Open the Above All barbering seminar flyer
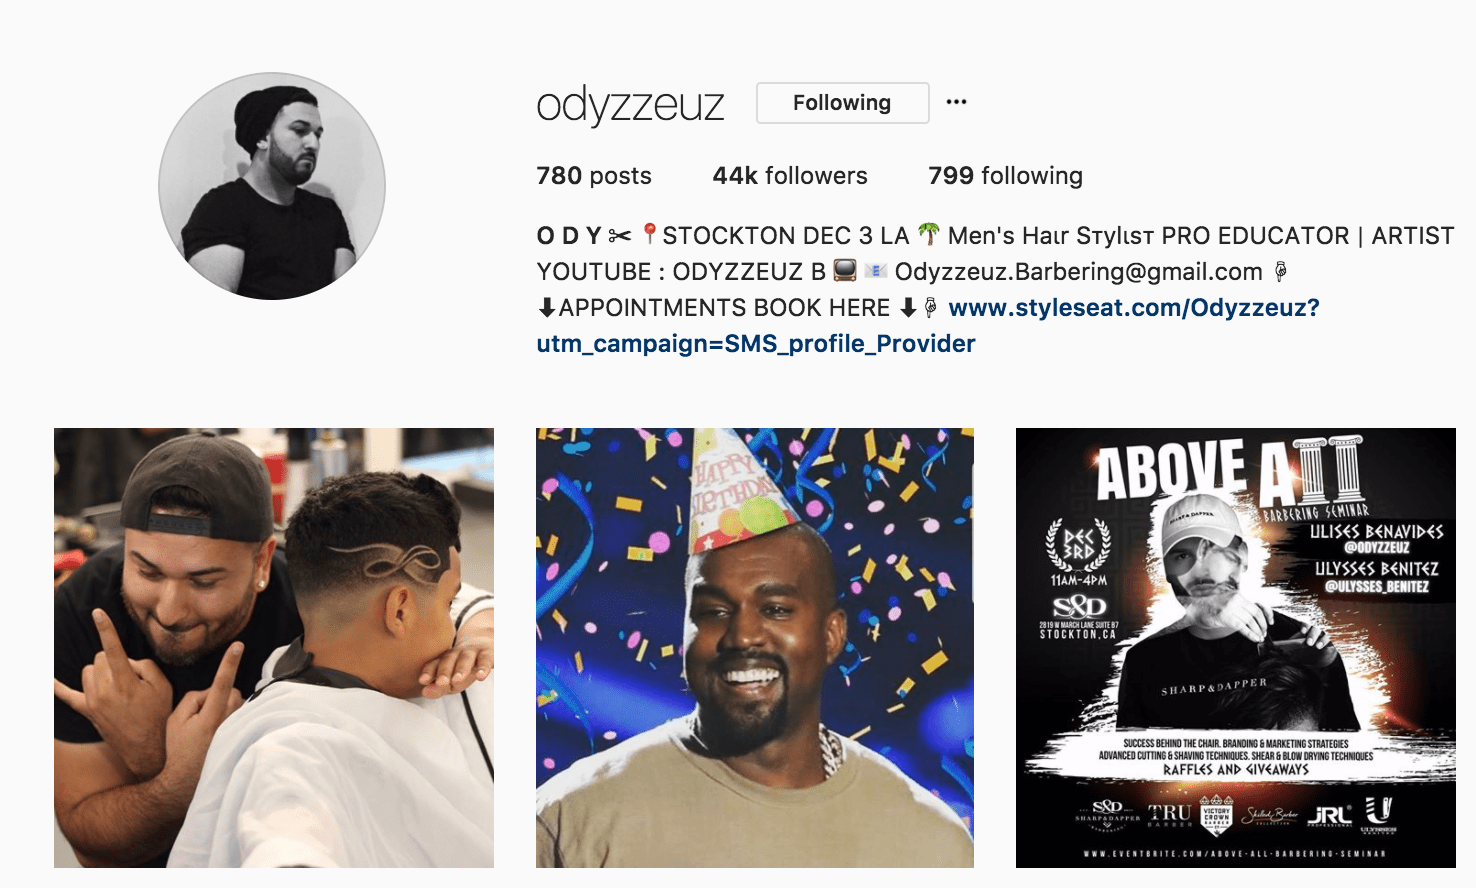1476x888 pixels. 1236,648
